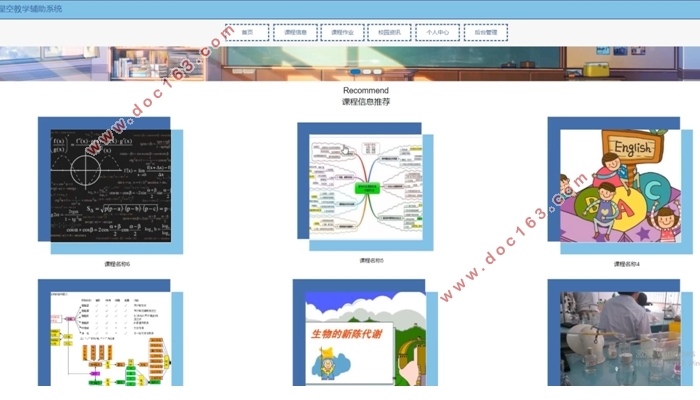Open the 后台管理 menu item

click(x=486, y=33)
